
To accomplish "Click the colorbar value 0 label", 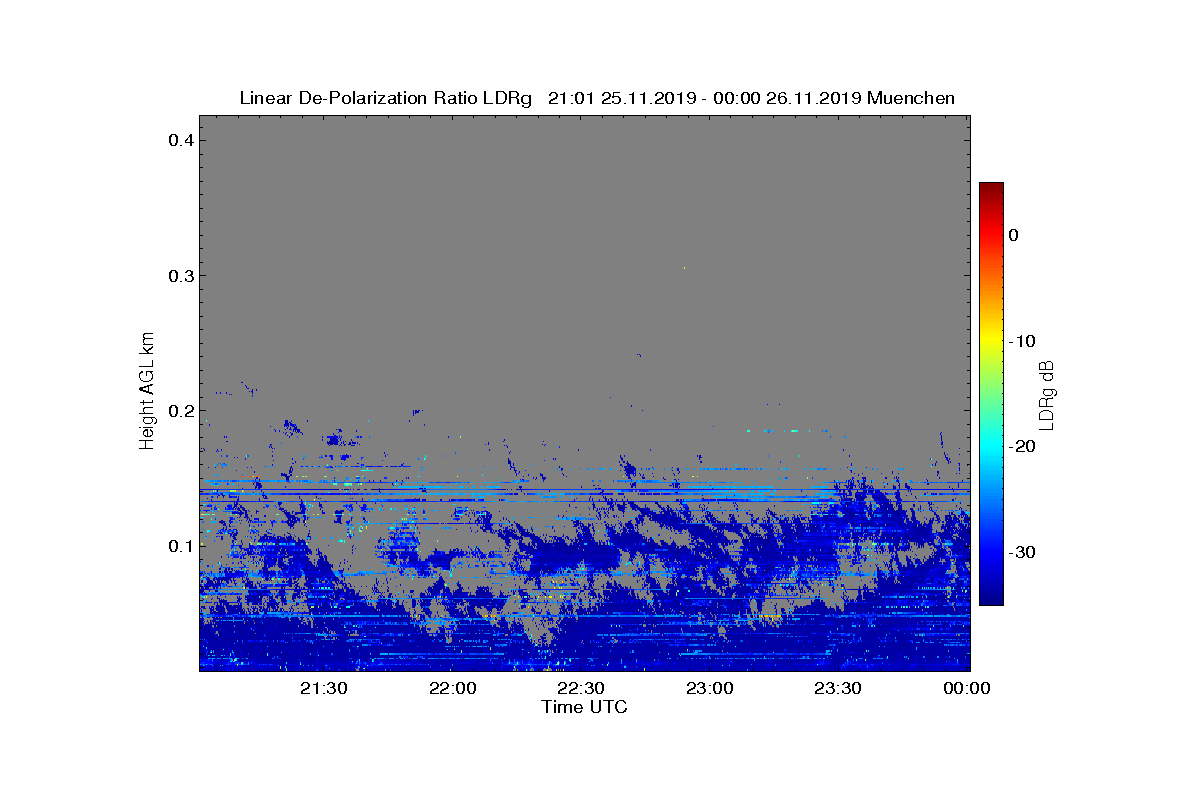I will (1013, 235).
